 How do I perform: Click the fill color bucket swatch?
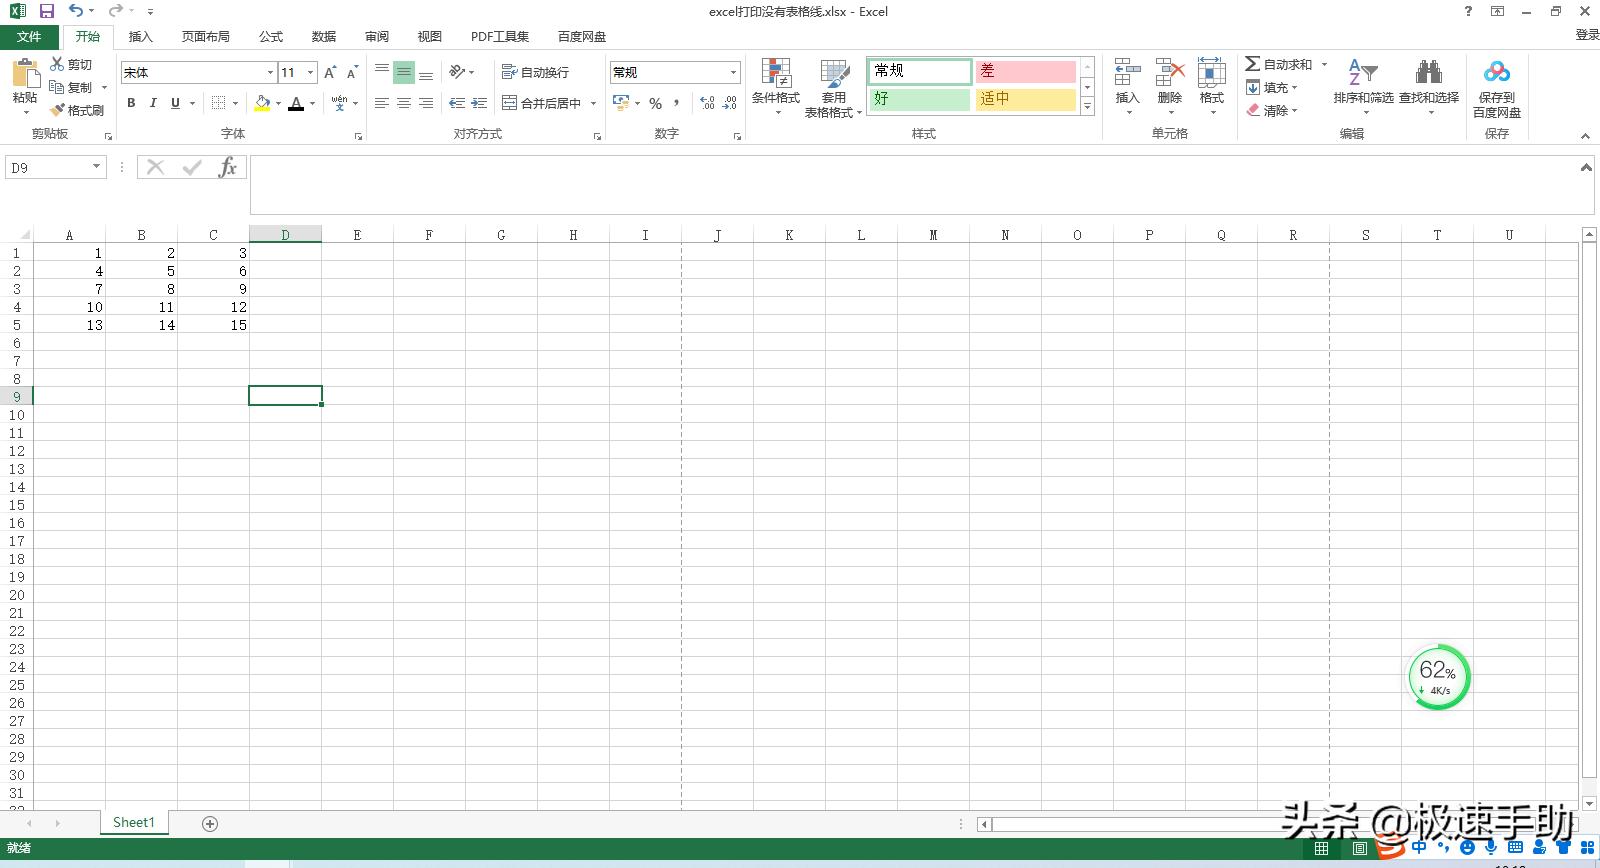click(262, 103)
